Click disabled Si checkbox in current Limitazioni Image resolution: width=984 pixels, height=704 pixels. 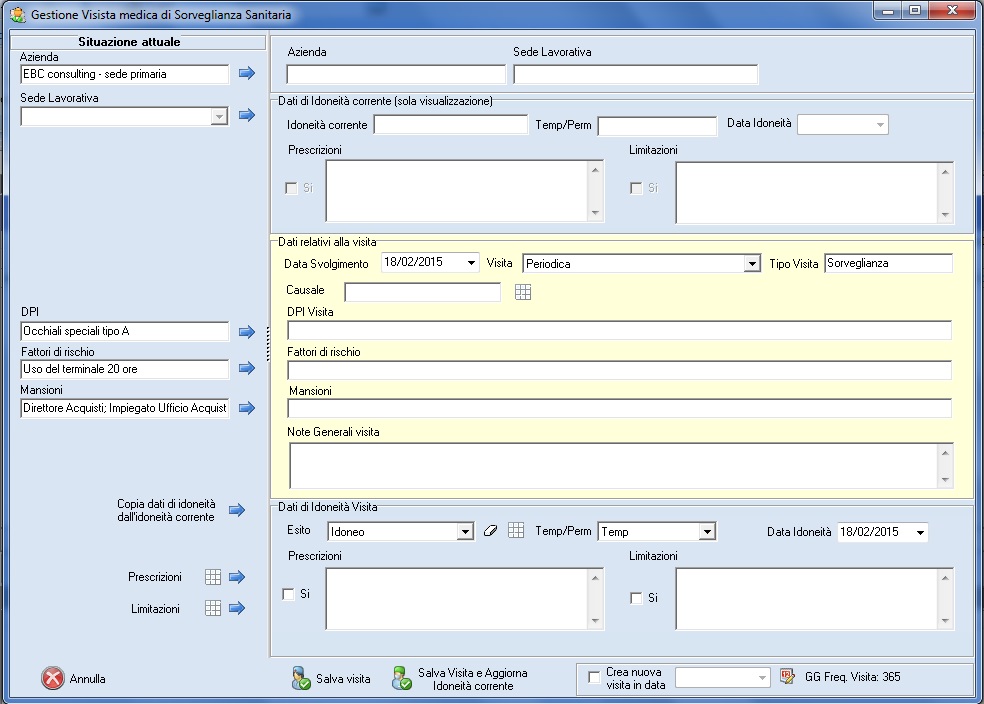point(636,188)
